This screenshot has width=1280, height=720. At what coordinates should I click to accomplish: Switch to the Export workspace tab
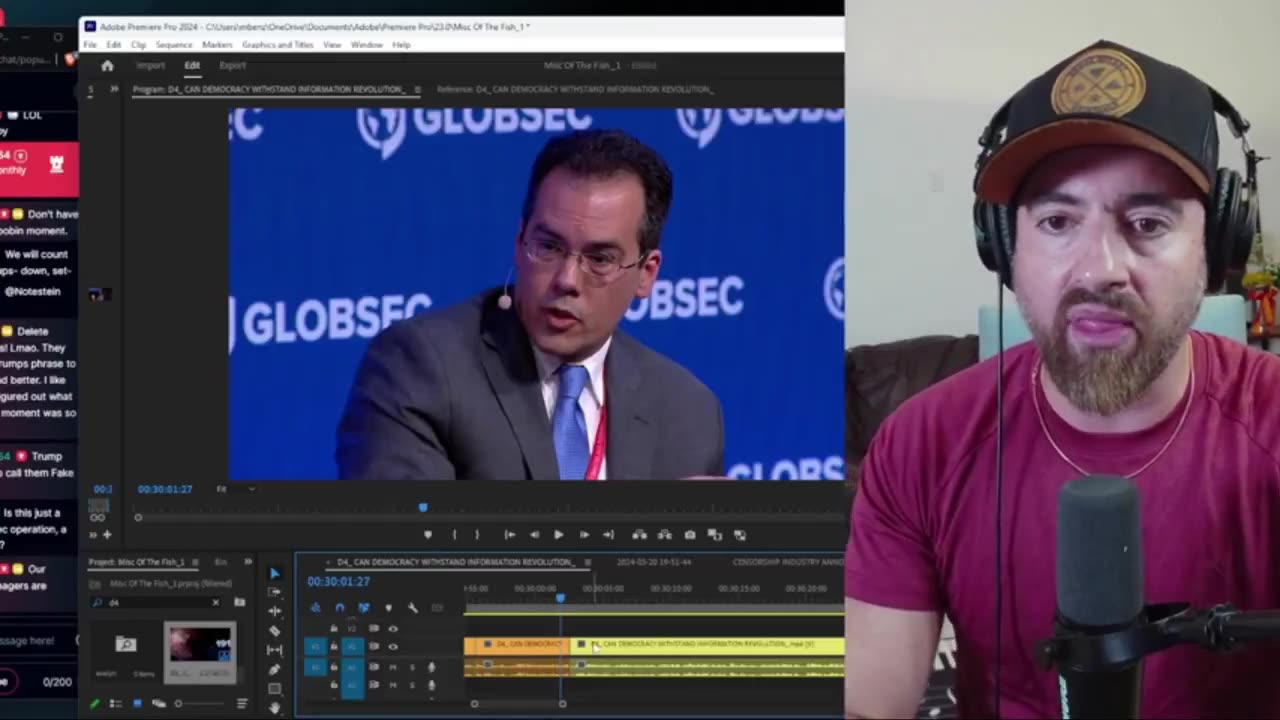coord(232,66)
